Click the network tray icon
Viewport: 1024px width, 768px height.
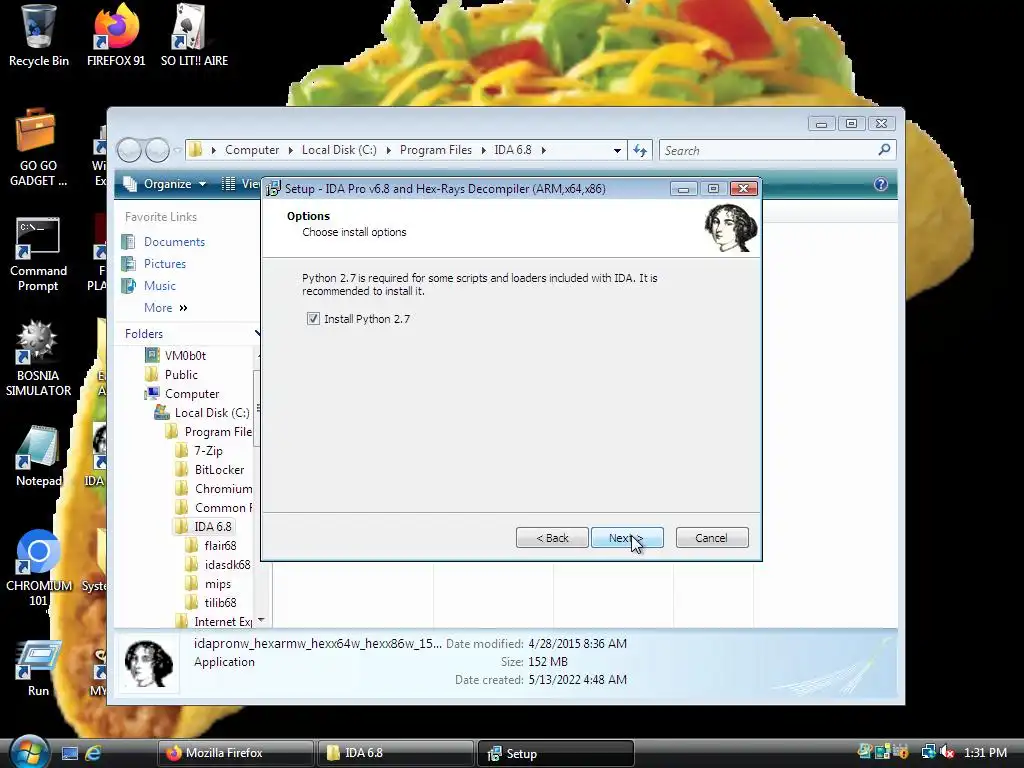tap(928, 752)
